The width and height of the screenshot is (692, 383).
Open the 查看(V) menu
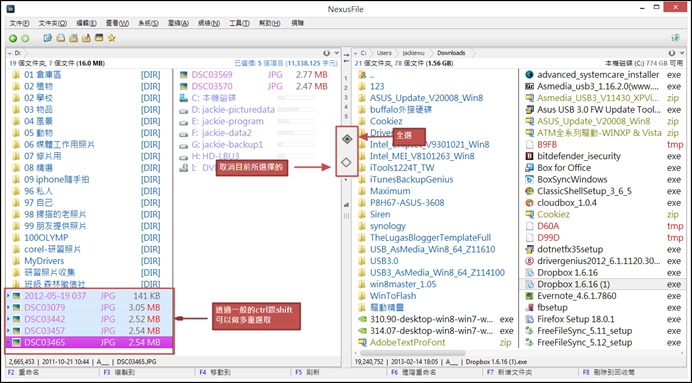click(x=117, y=23)
